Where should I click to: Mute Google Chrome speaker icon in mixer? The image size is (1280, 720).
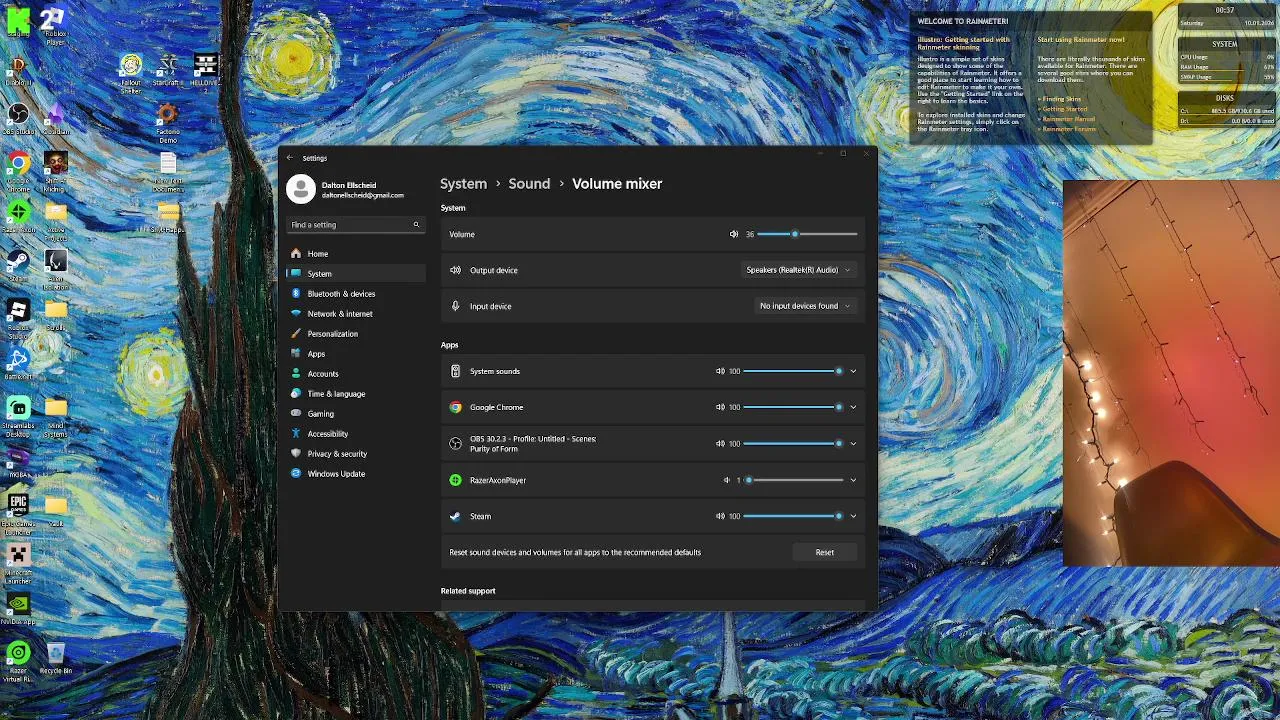point(720,407)
